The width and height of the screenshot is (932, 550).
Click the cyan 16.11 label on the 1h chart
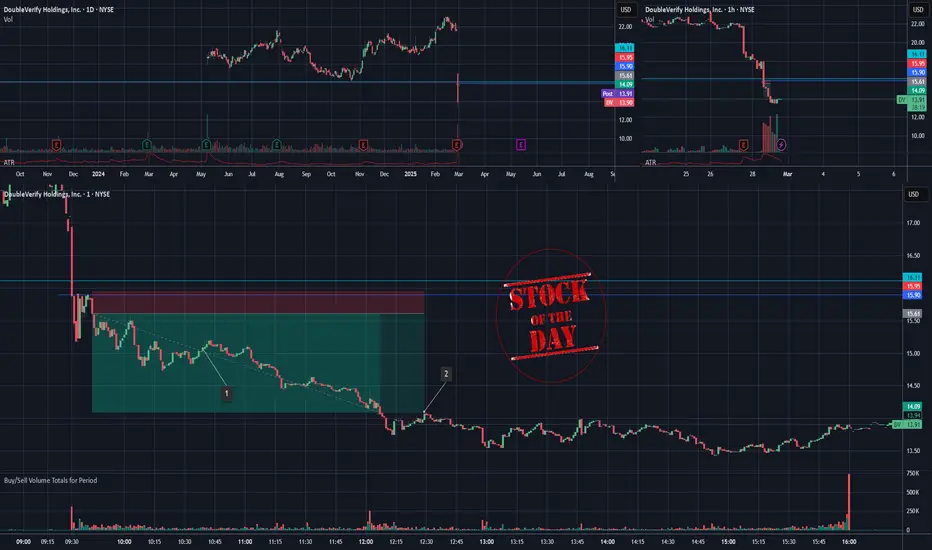[x=917, y=54]
